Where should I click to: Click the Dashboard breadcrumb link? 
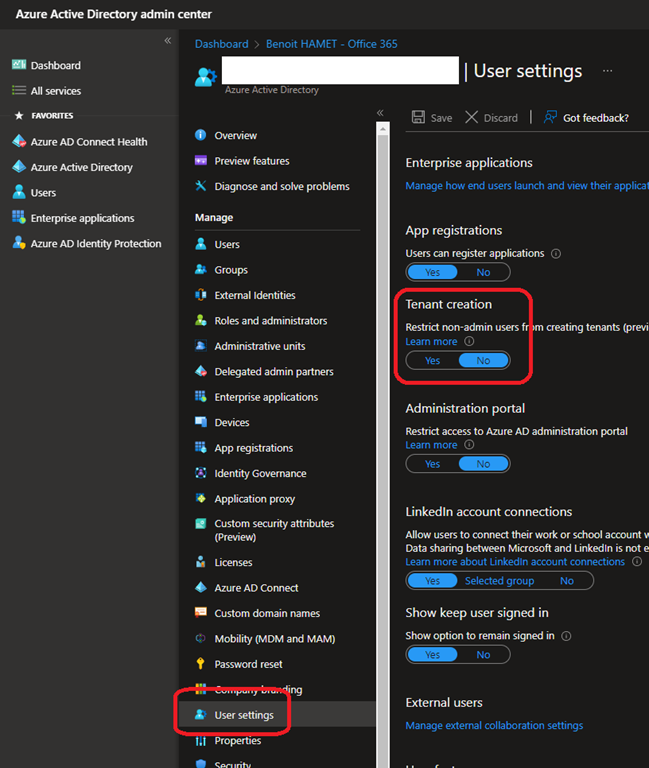(221, 44)
